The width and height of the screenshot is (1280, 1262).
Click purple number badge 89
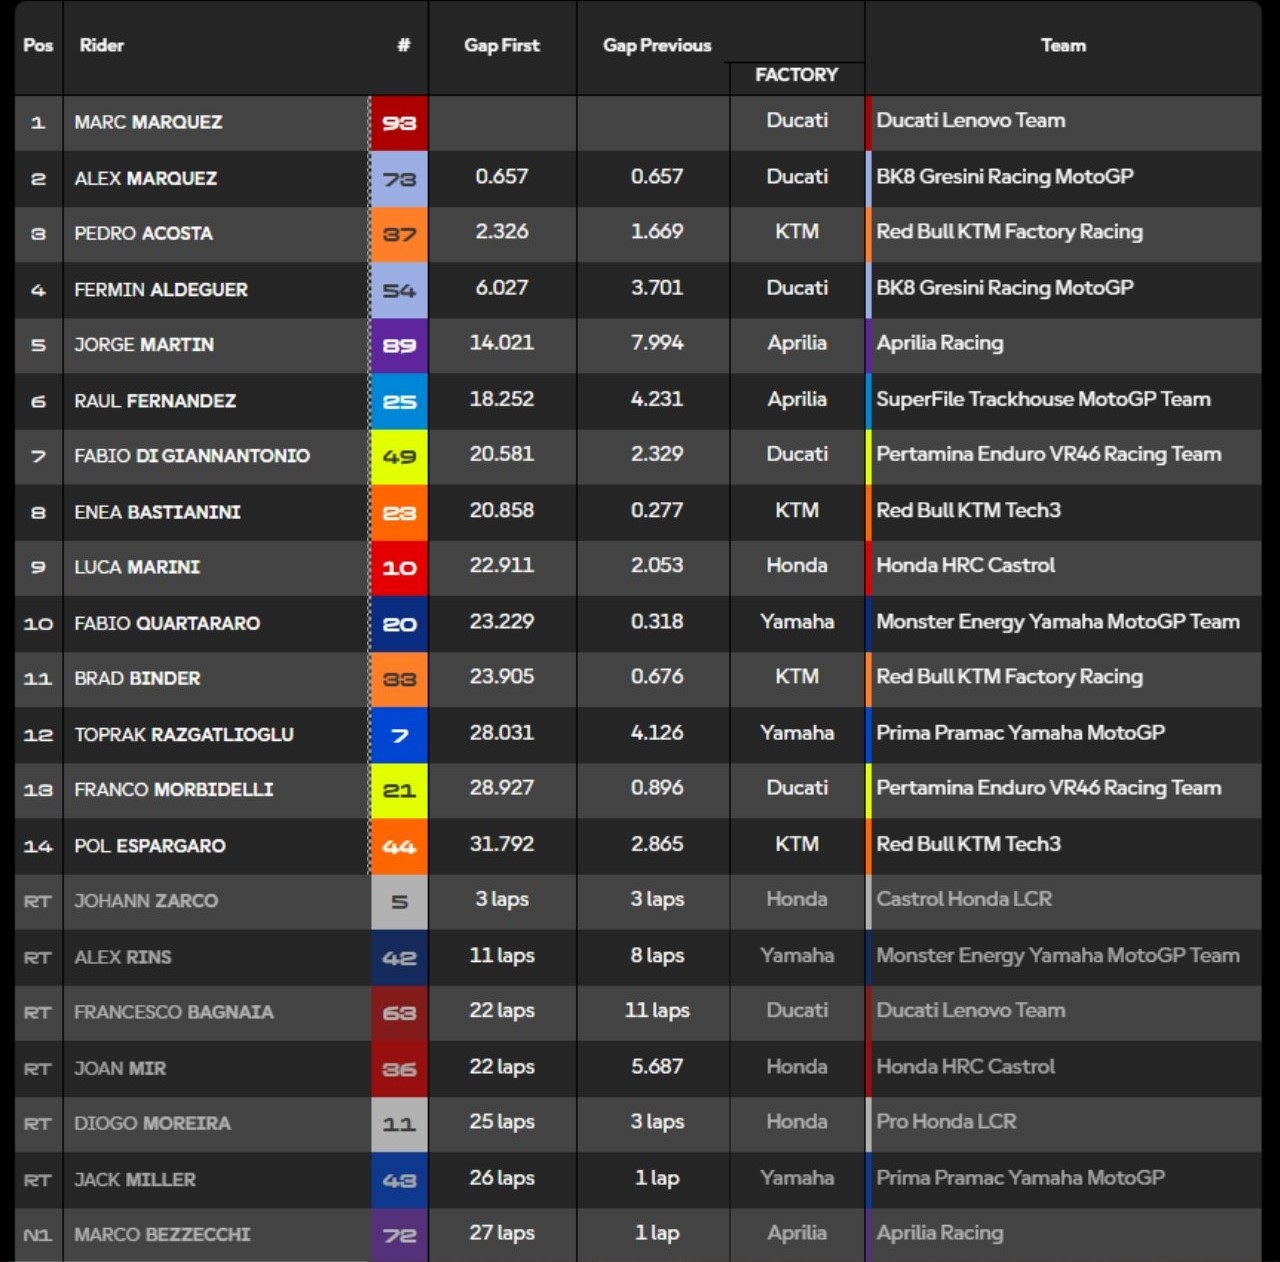[399, 346]
